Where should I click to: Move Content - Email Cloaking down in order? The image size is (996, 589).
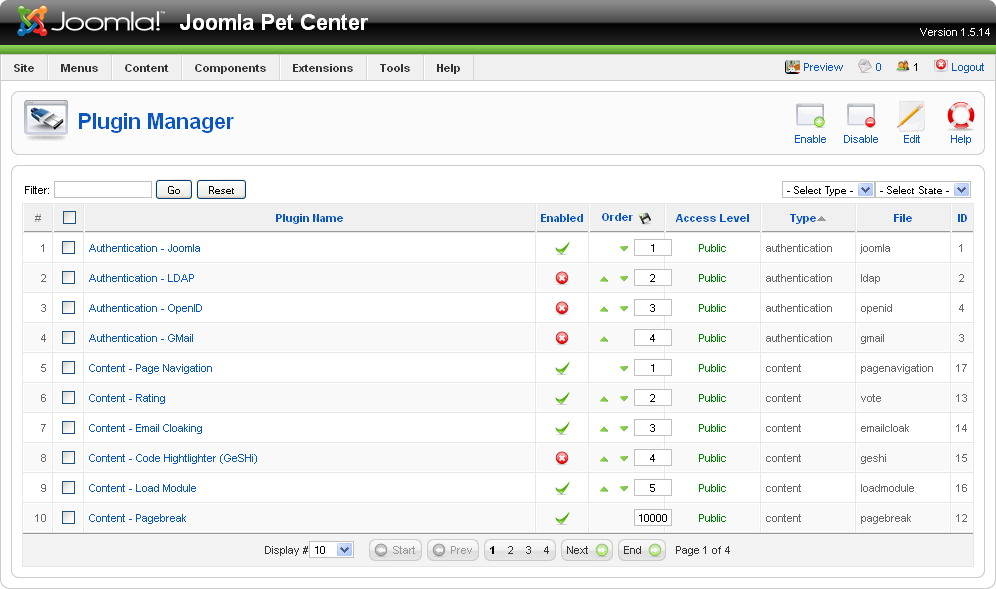[x=624, y=429]
